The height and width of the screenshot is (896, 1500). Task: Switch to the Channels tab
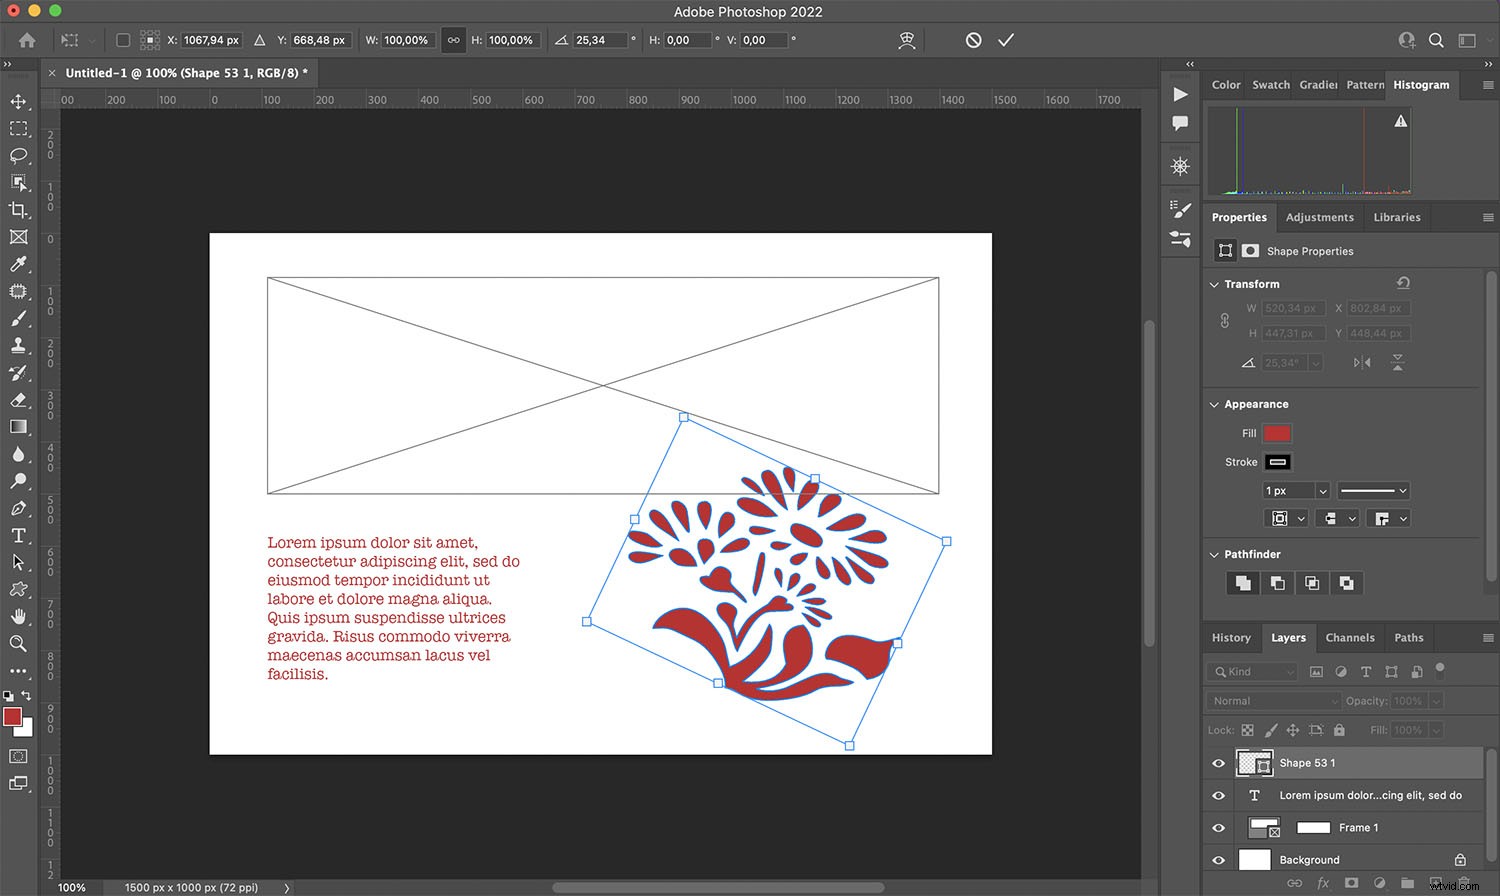click(1349, 638)
